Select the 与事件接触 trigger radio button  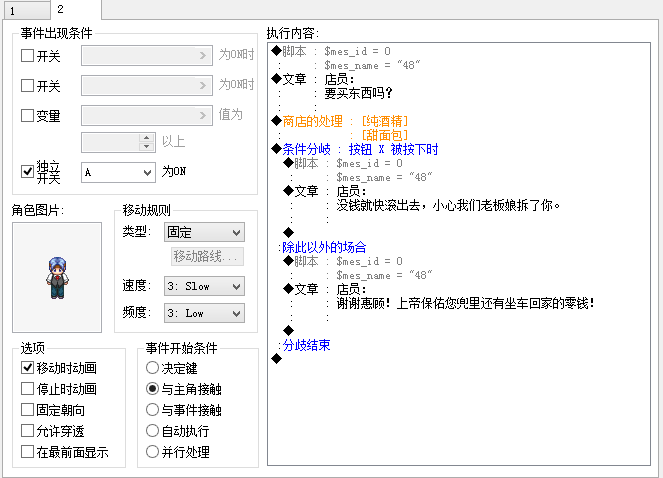152,409
